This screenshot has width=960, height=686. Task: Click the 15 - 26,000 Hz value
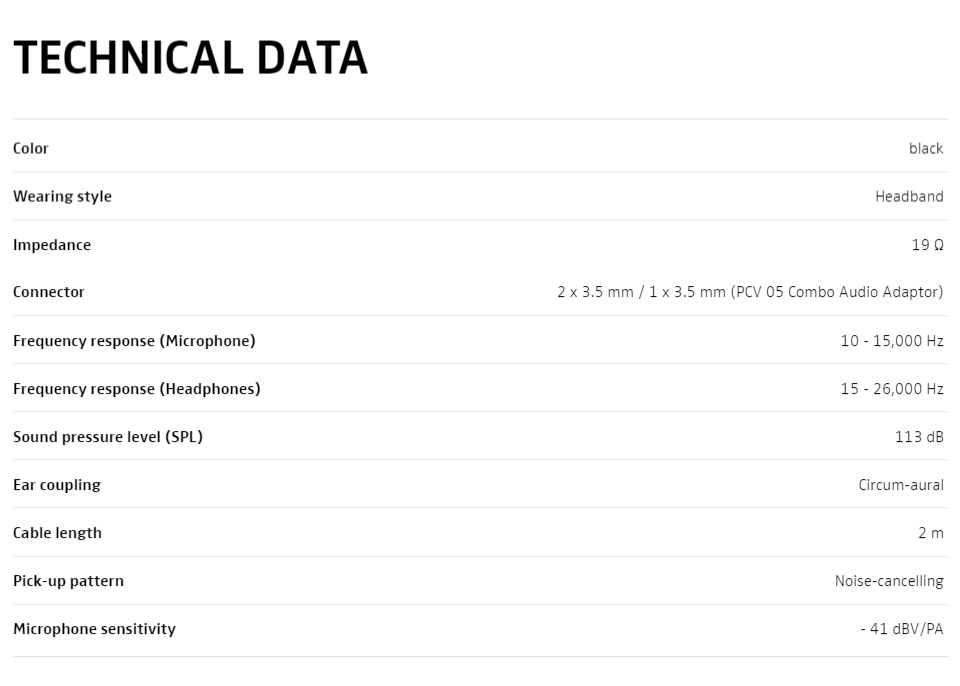(x=892, y=389)
